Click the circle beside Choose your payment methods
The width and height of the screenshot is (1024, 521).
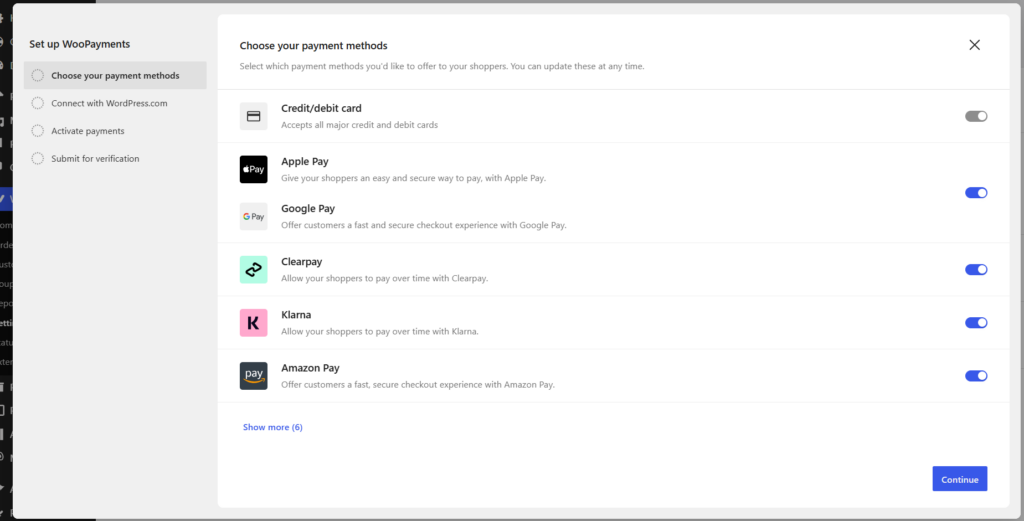tap(38, 76)
